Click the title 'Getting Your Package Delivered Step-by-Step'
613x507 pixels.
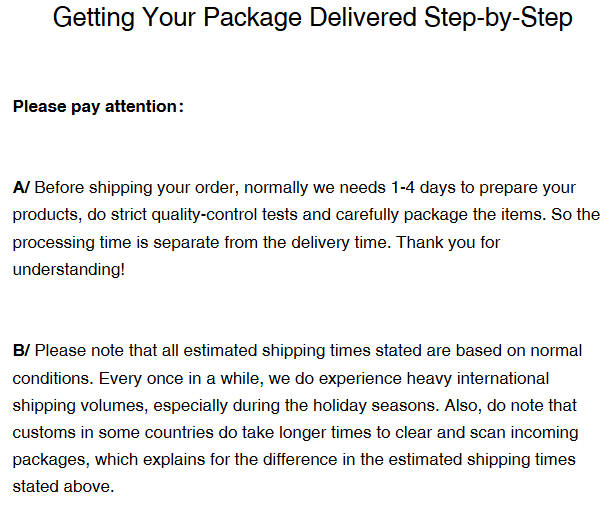coord(312,19)
